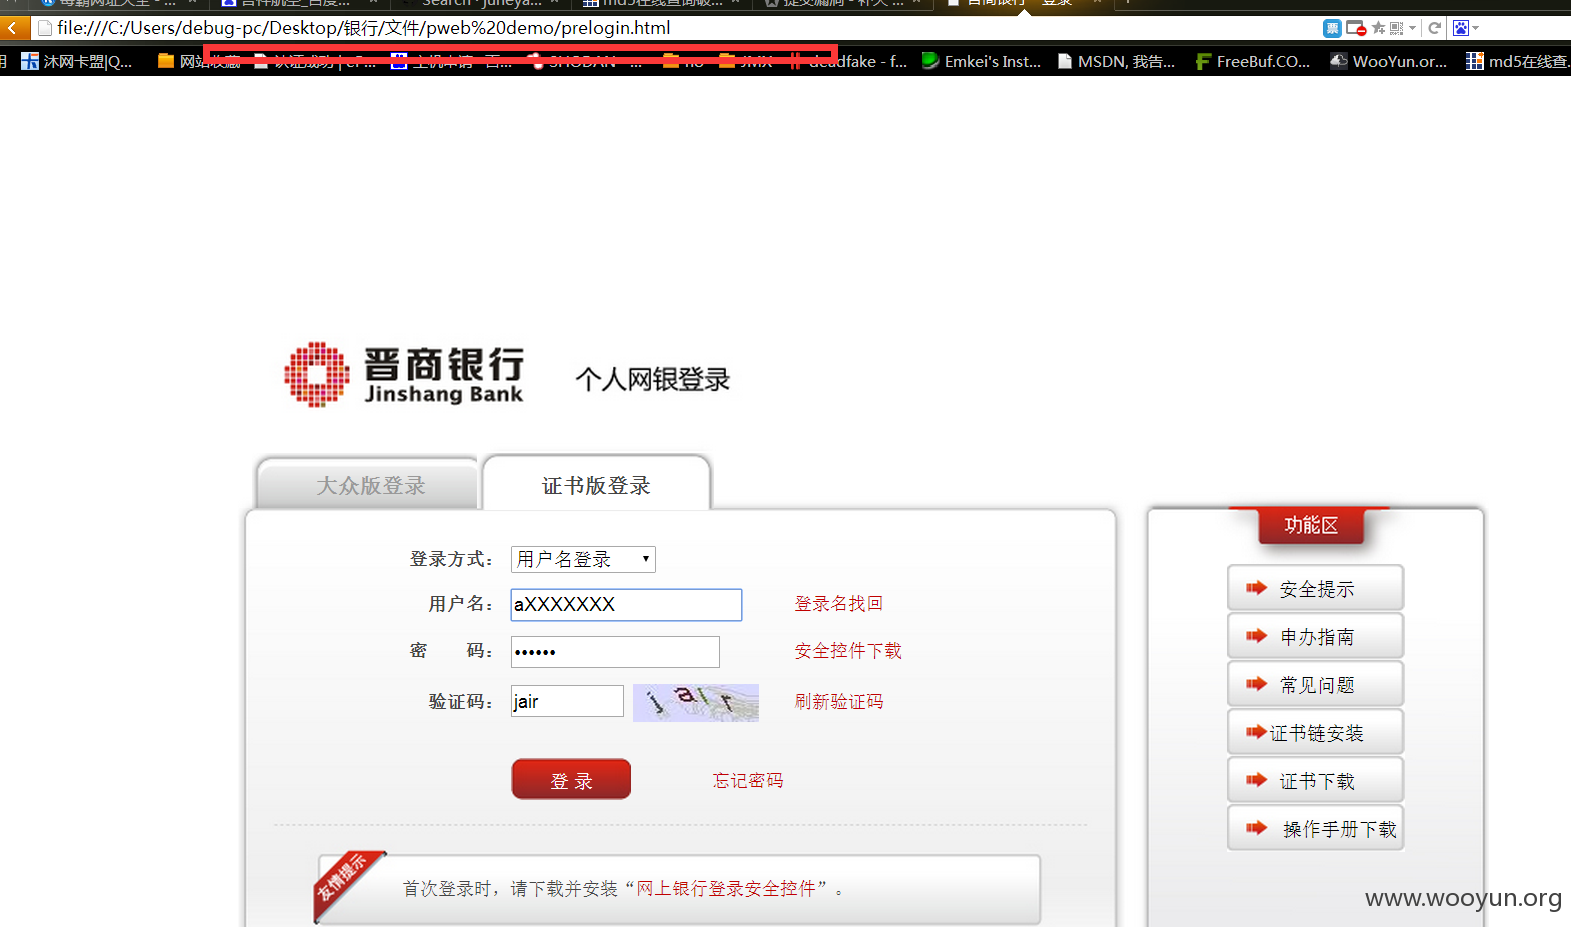Click the Jinshang Bank logo
The height and width of the screenshot is (927, 1571).
[x=404, y=375]
